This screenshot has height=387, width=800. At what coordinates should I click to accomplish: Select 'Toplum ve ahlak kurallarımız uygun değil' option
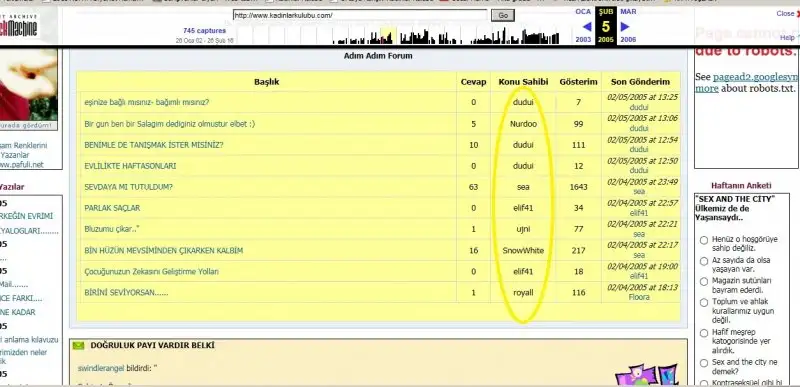point(704,302)
